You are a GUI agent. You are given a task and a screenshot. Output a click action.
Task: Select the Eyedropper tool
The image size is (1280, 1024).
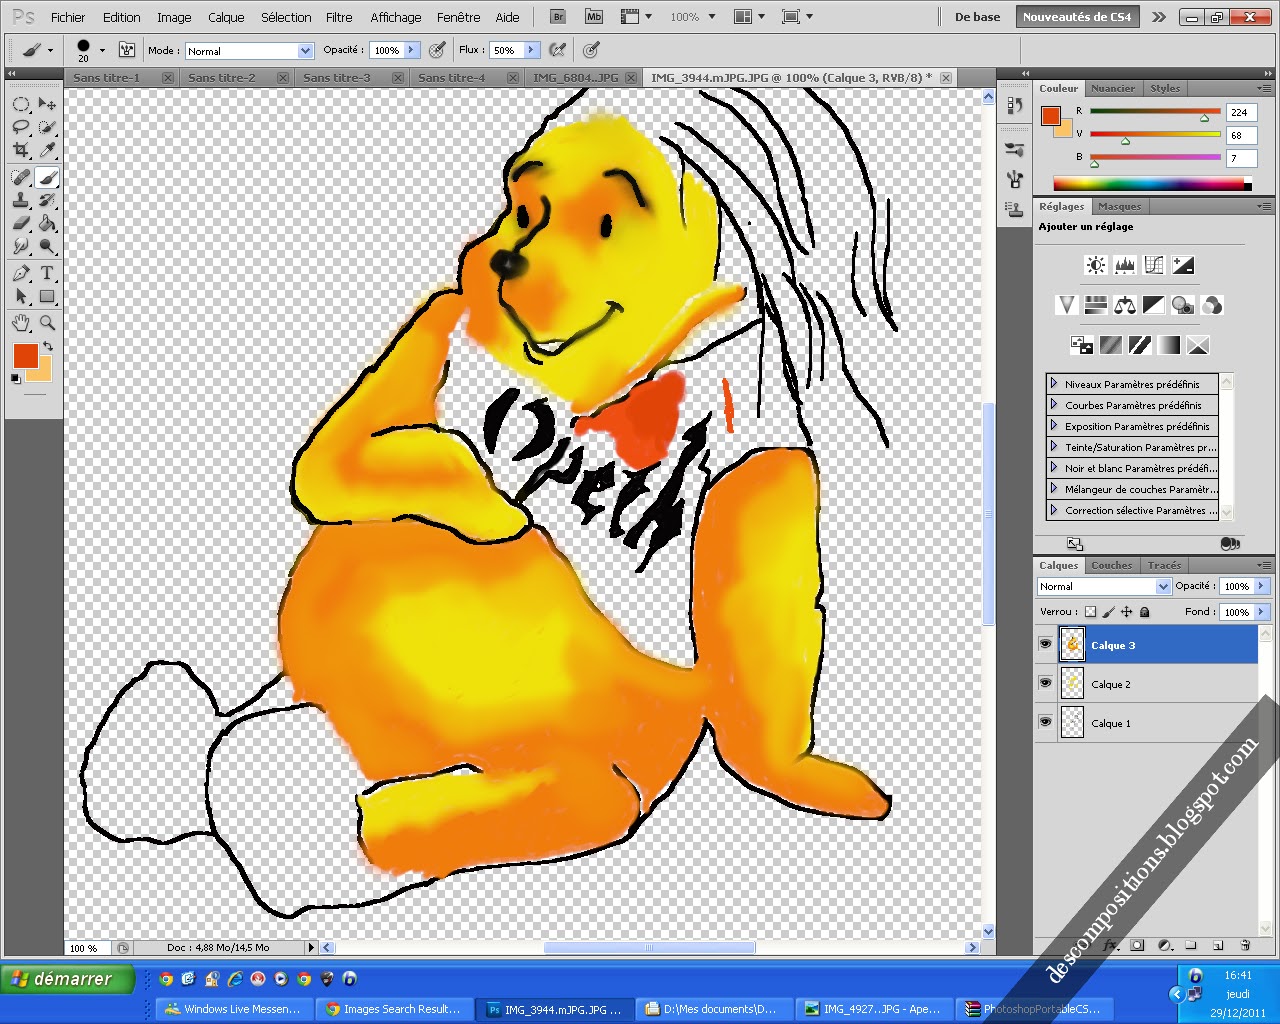[47, 150]
